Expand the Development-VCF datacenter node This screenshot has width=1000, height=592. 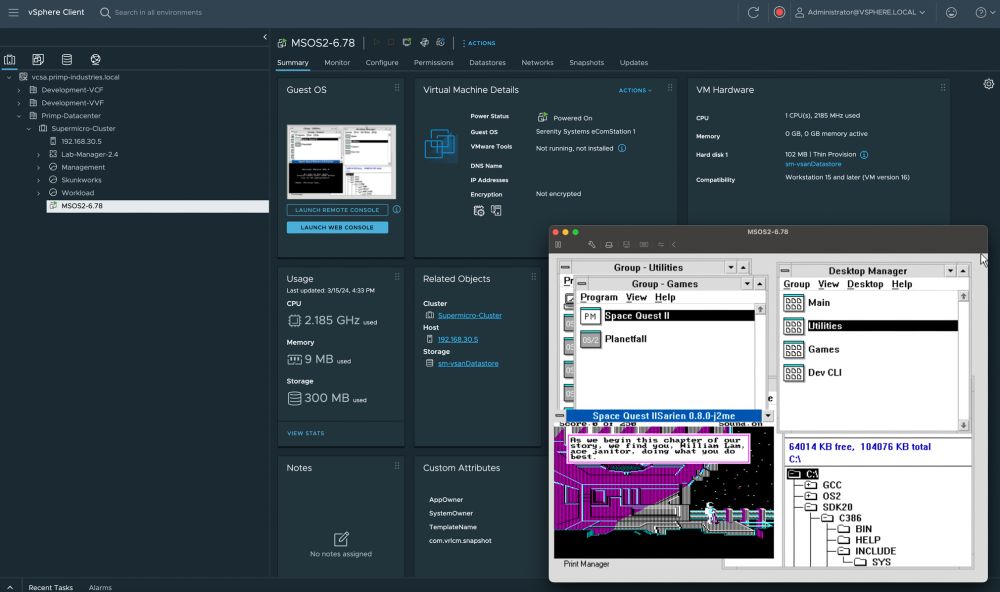19,90
